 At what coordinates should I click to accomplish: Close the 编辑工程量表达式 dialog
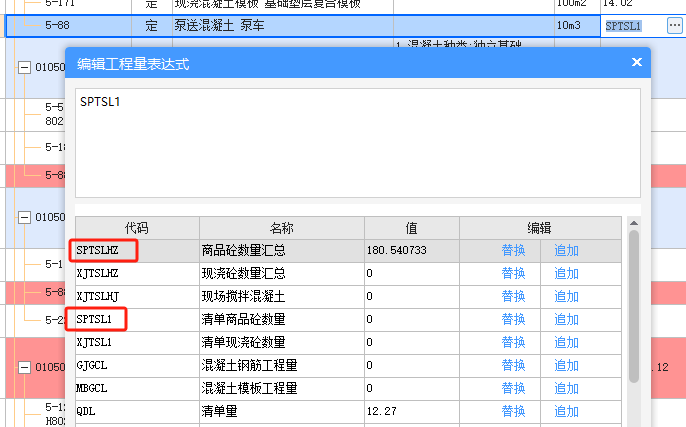[637, 62]
